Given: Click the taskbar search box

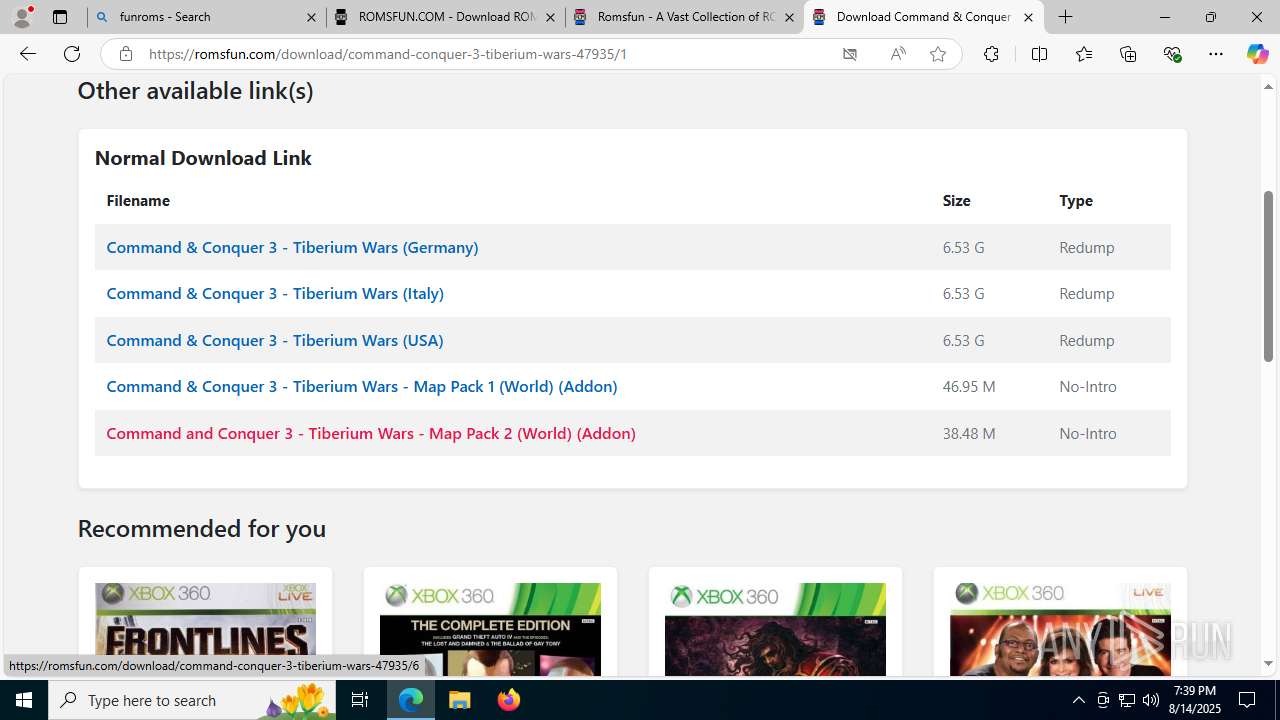Looking at the screenshot, I should 192,700.
